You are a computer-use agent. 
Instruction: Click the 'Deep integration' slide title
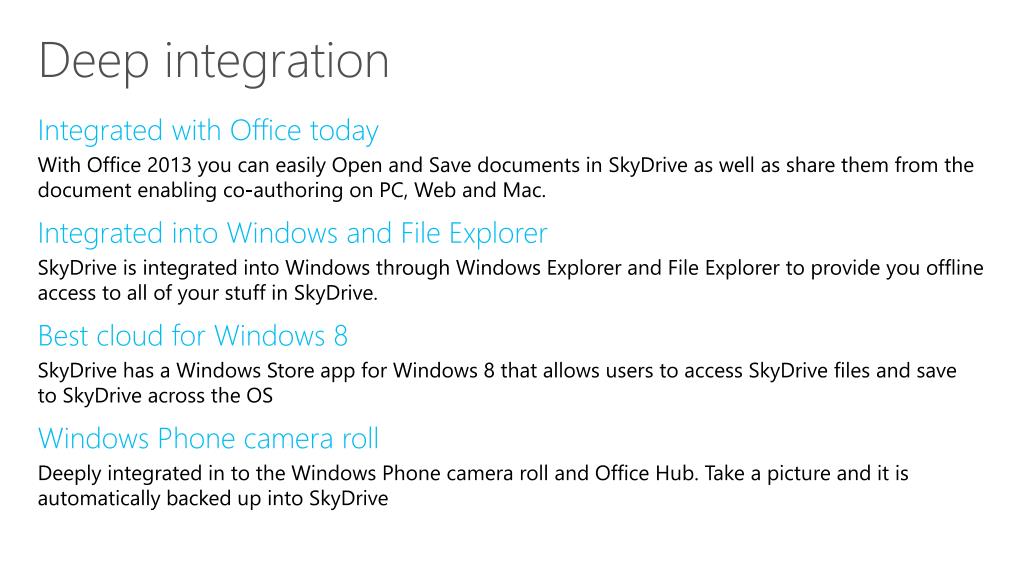(214, 63)
